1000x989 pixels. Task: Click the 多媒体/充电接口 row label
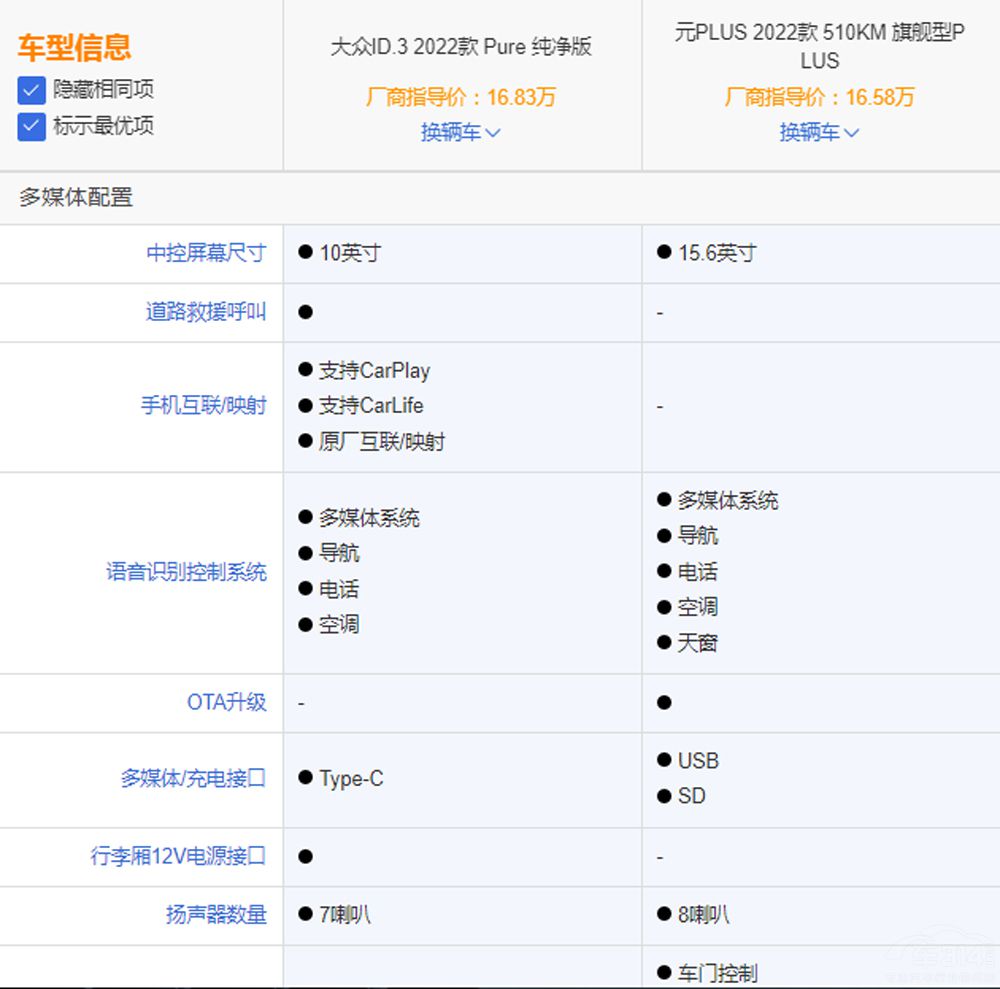tap(193, 779)
